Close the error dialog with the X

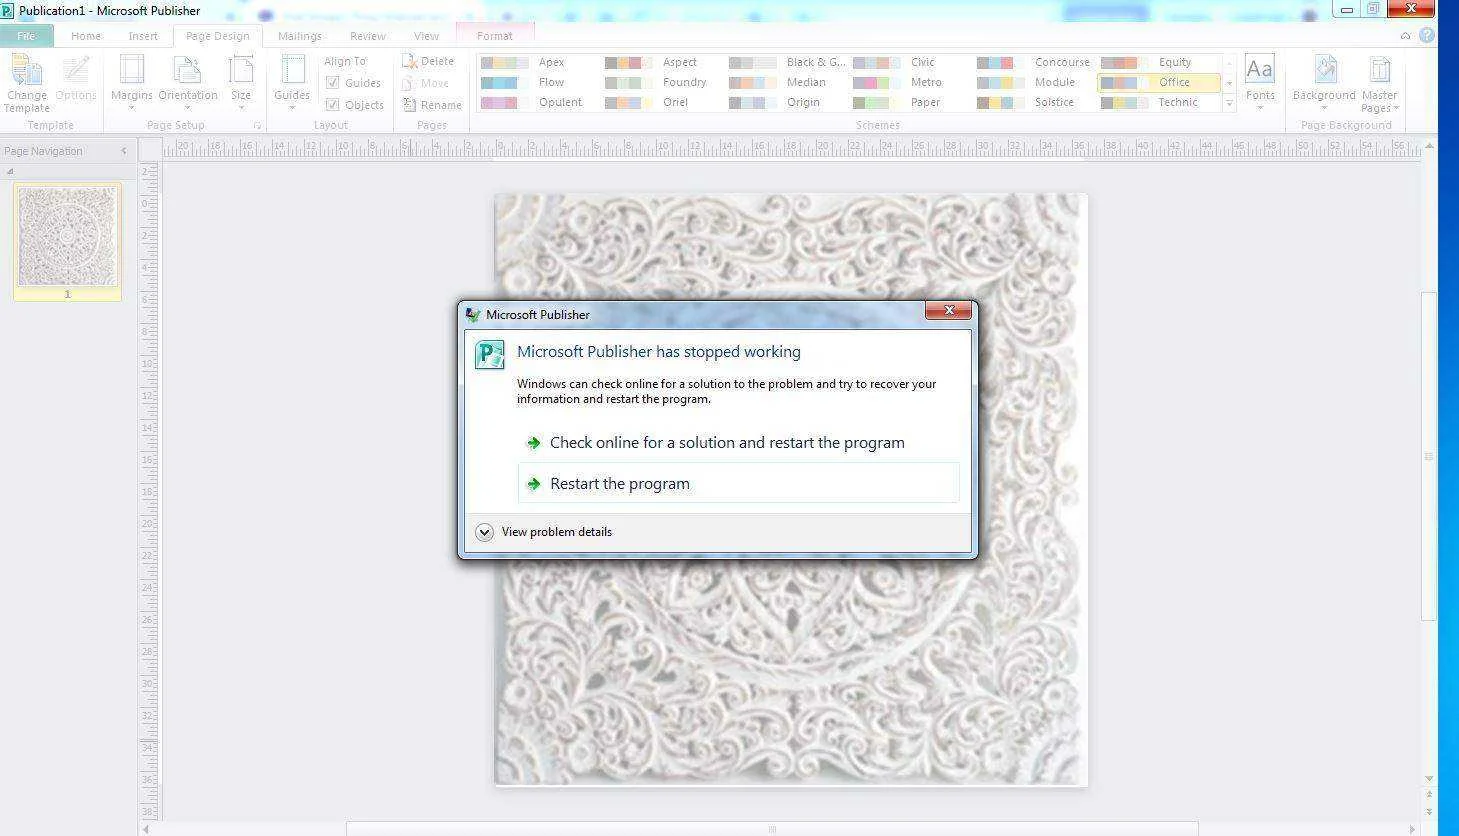click(948, 310)
